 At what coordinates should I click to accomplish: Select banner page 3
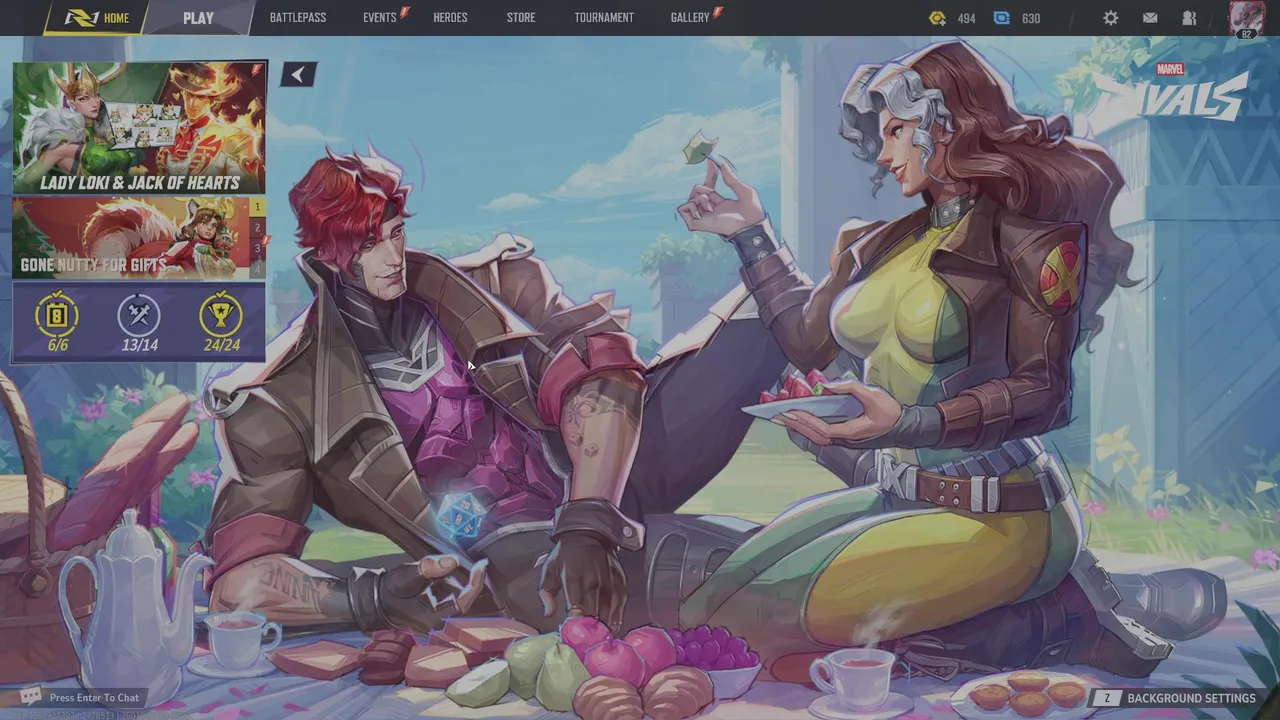pos(258,248)
